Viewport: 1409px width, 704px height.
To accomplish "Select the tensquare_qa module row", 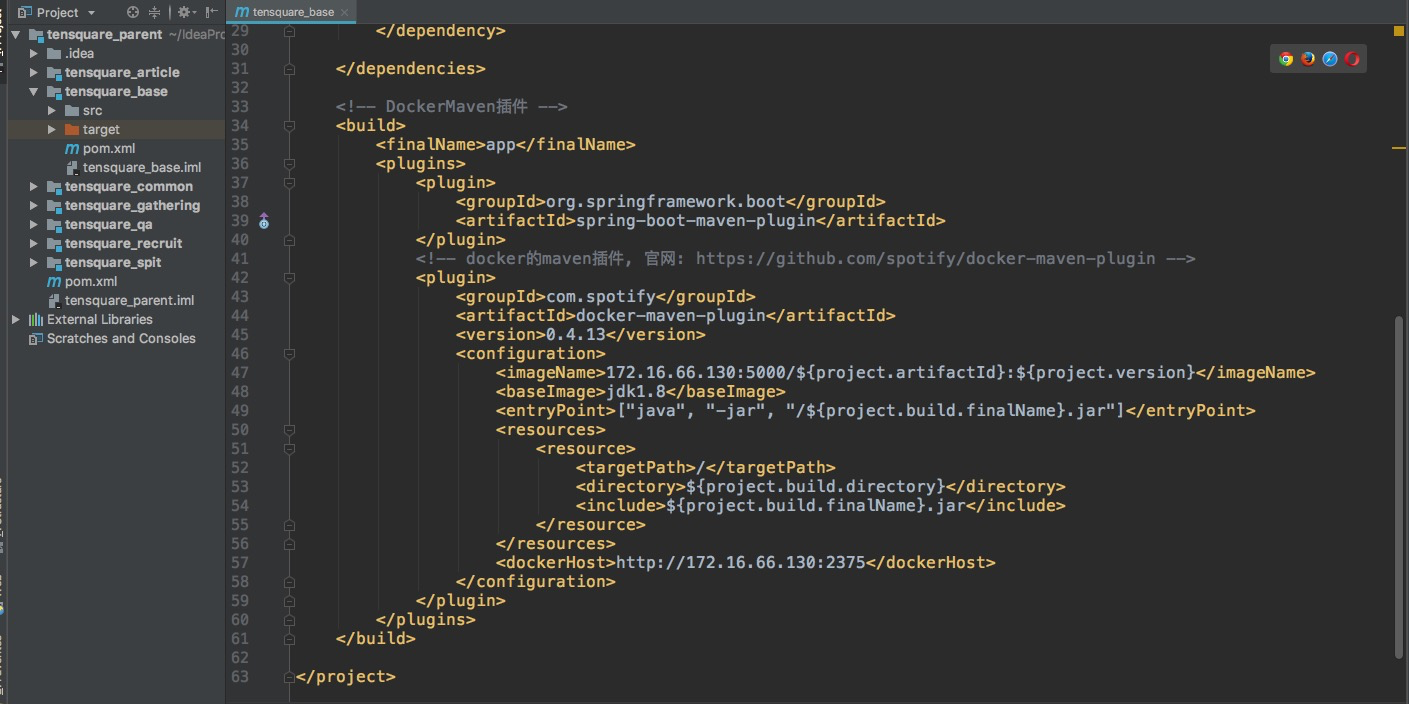I will tap(116, 225).
